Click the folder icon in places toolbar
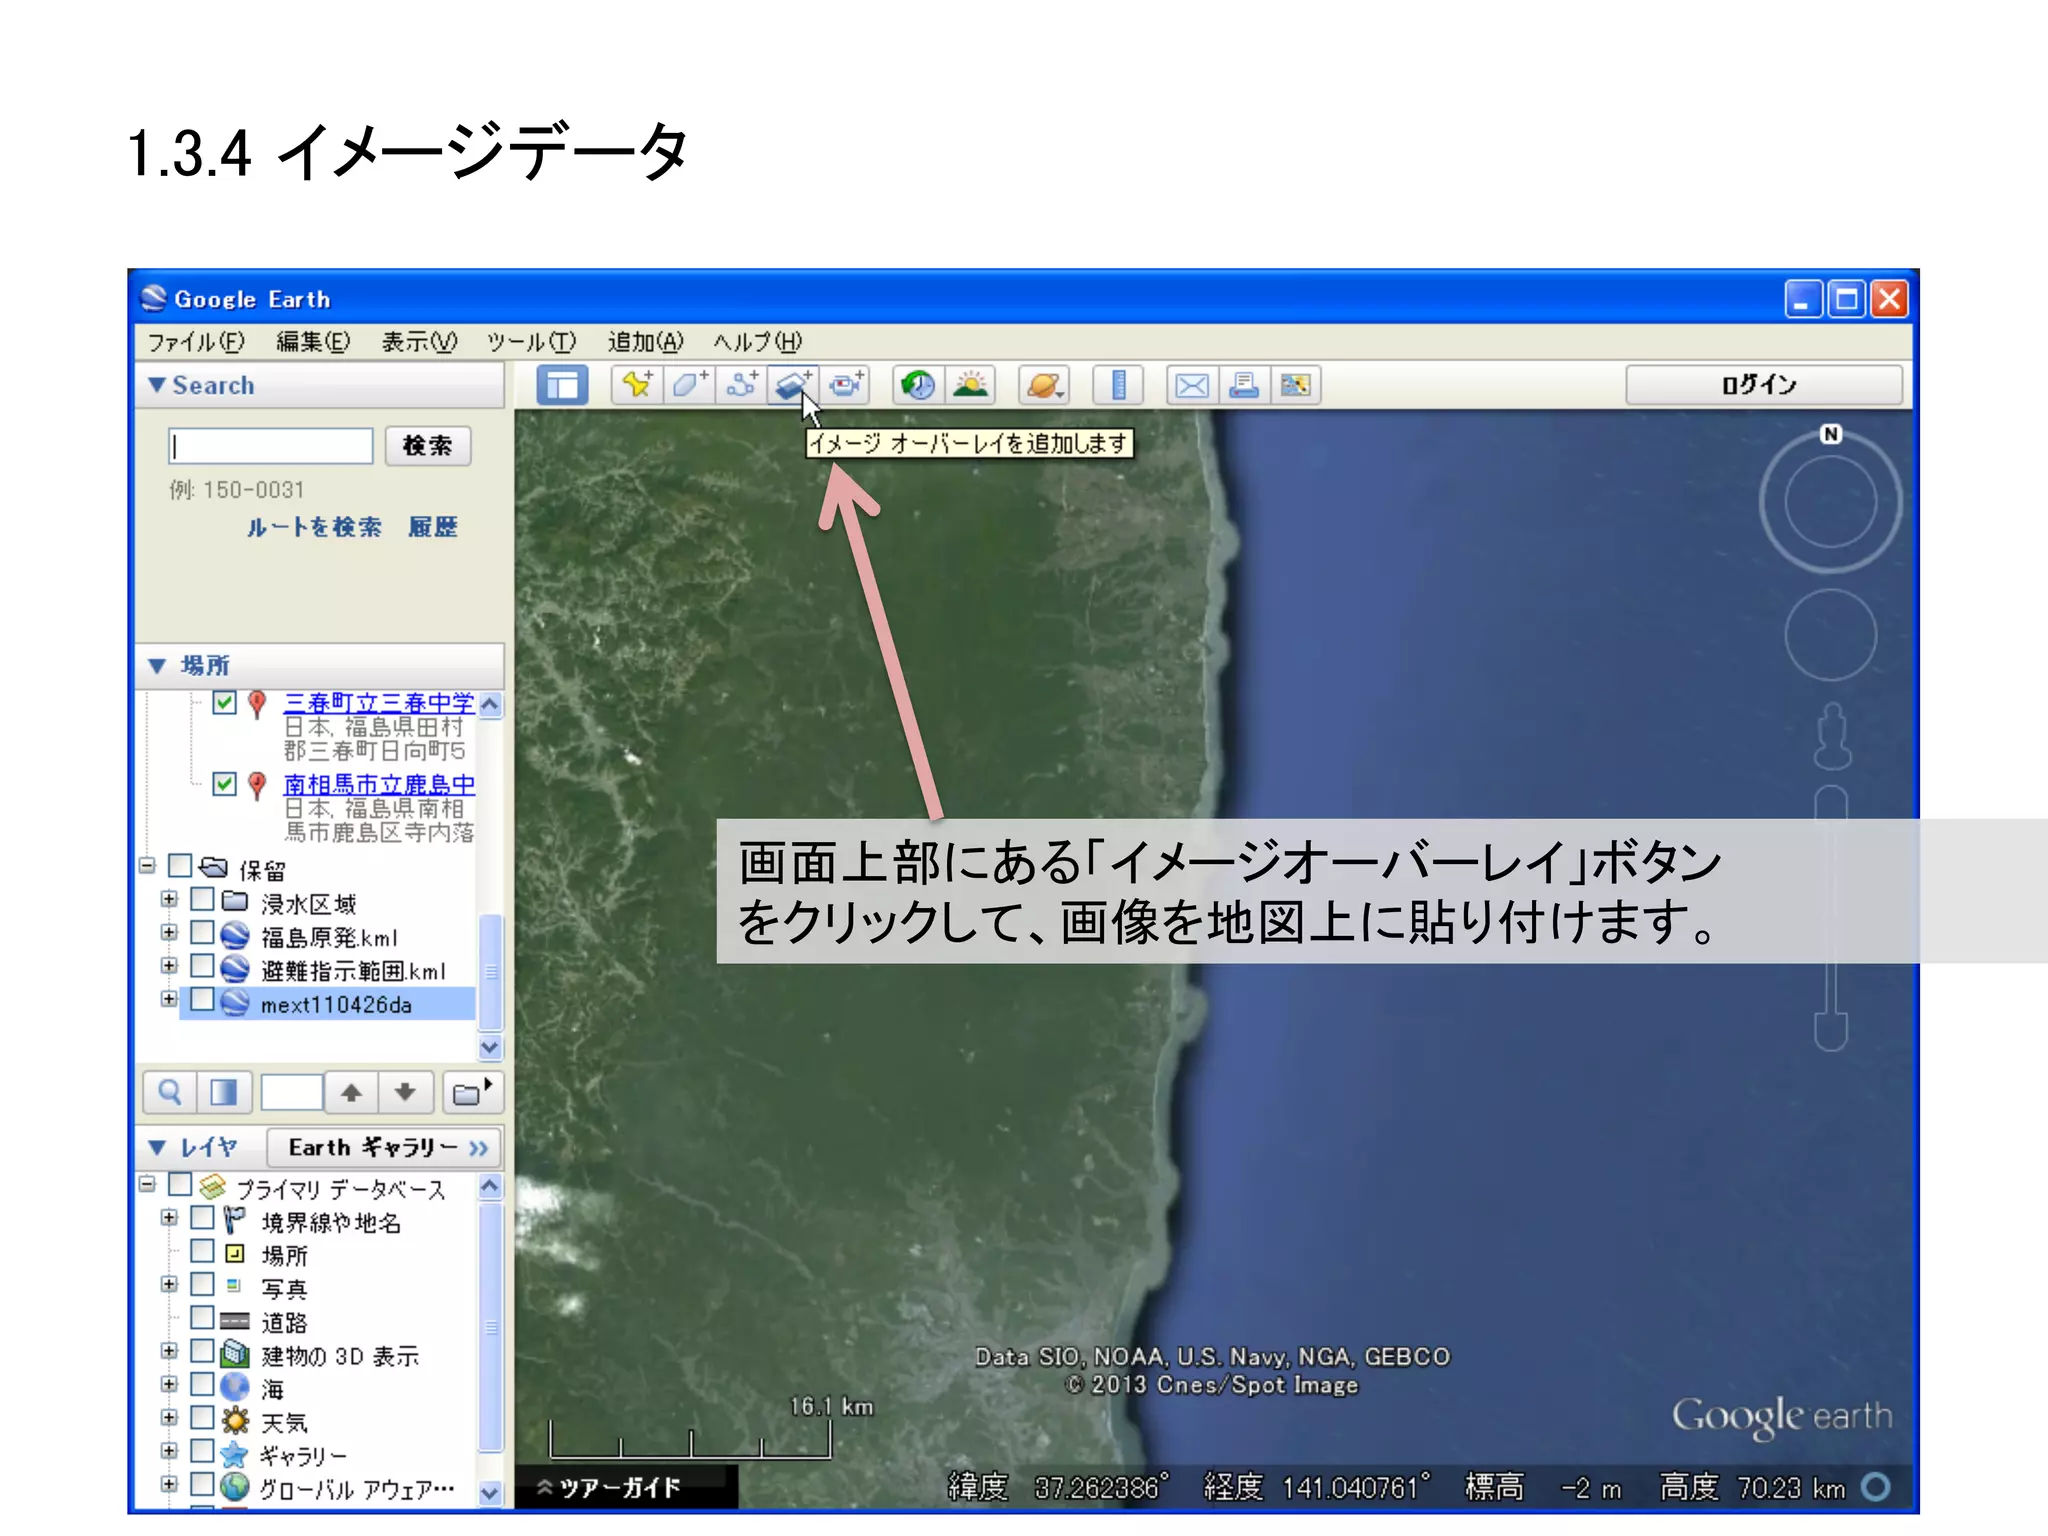 pyautogui.click(x=472, y=1092)
